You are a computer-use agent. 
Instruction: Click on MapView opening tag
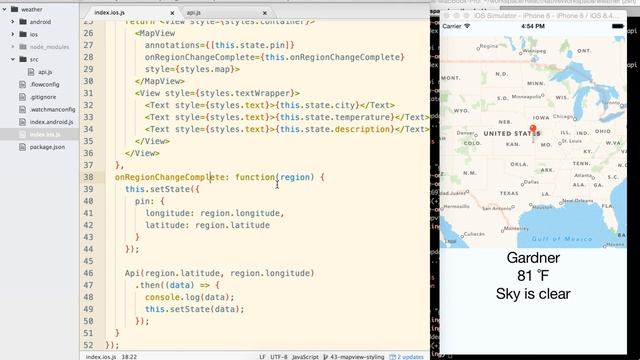pos(155,33)
